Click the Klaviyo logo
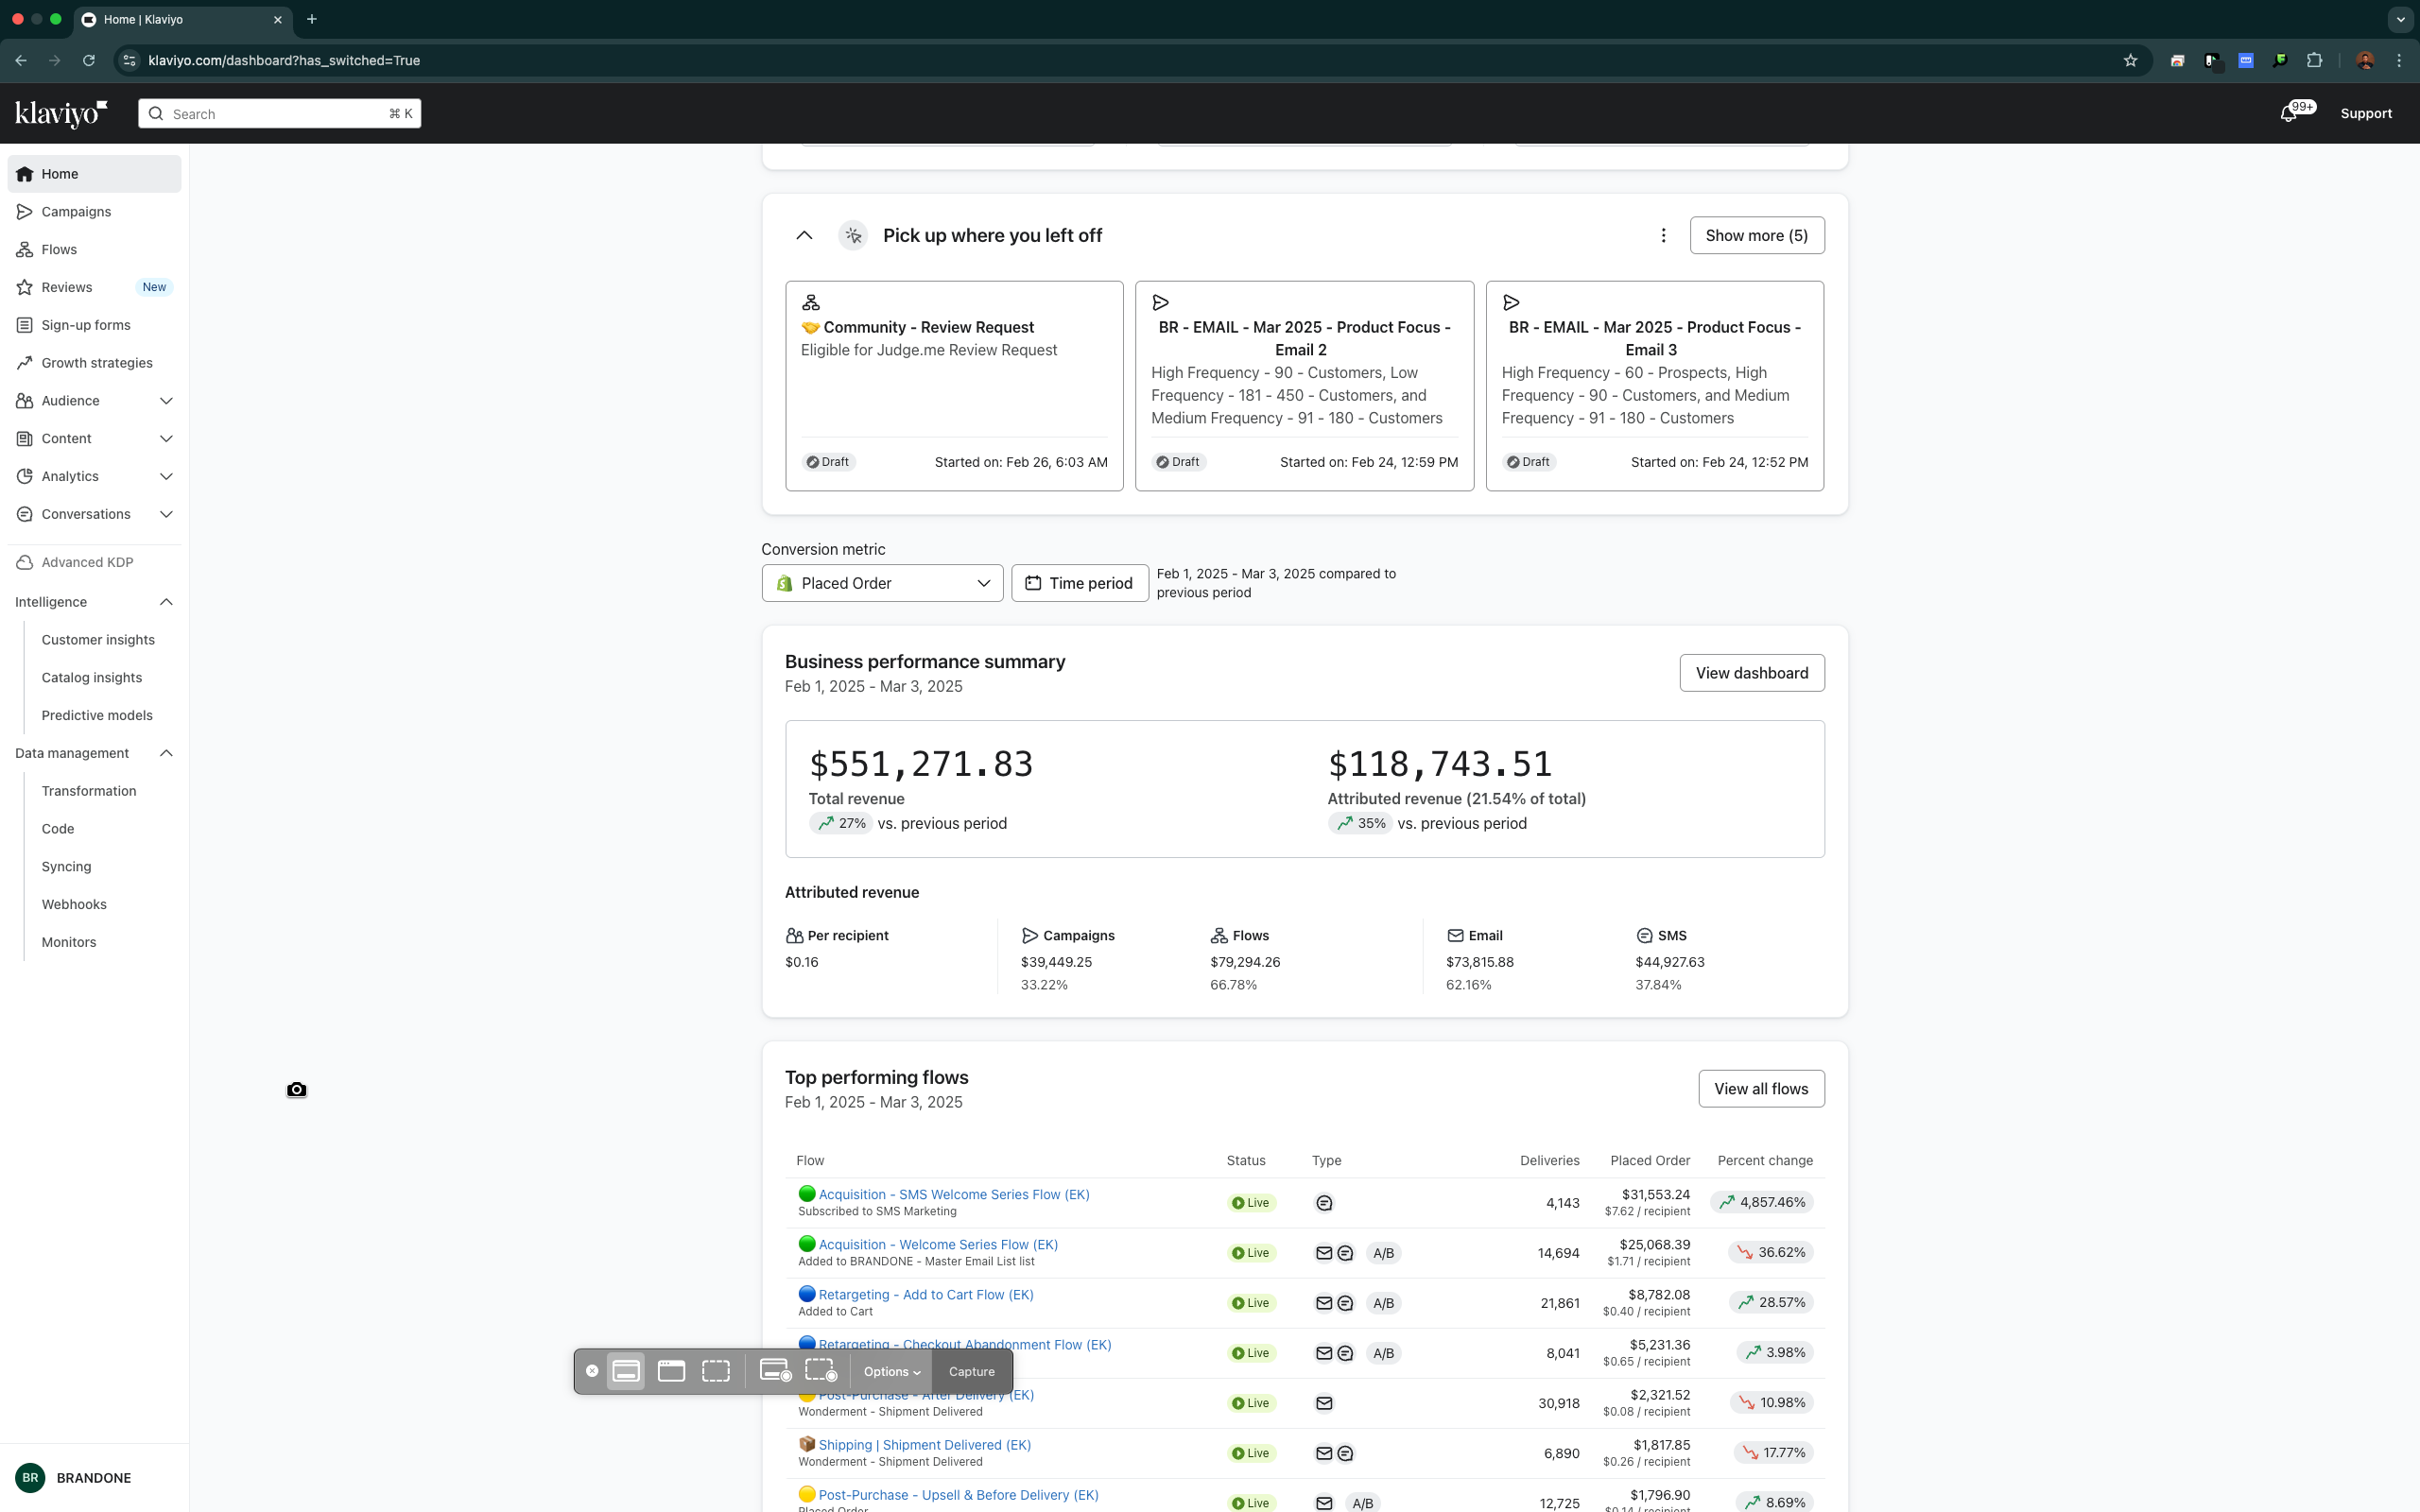The width and height of the screenshot is (2420, 1512). pos(61,113)
